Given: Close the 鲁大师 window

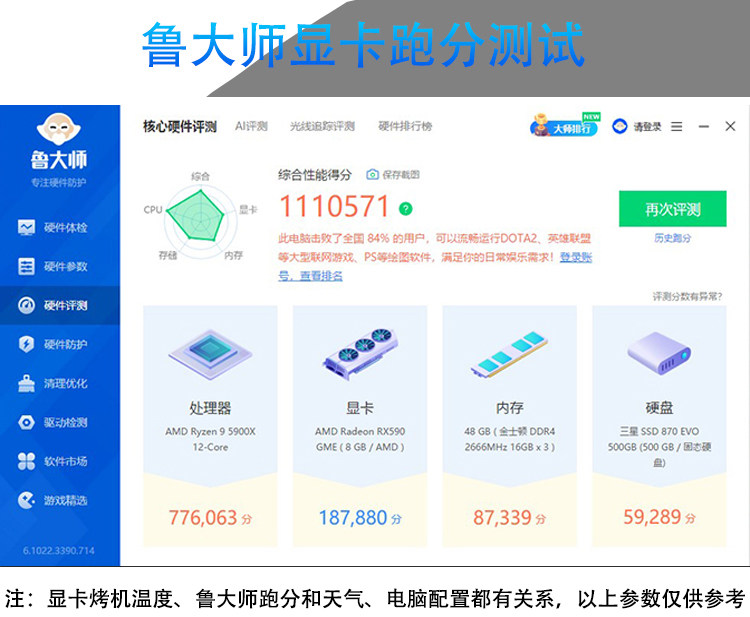Looking at the screenshot, I should 730,126.
